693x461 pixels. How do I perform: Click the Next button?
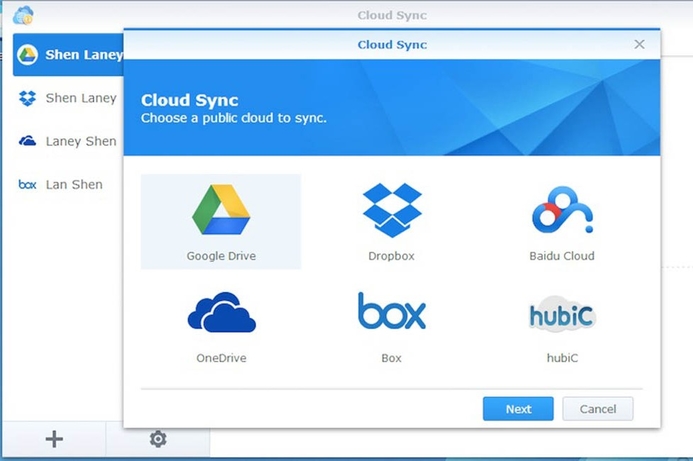(518, 409)
